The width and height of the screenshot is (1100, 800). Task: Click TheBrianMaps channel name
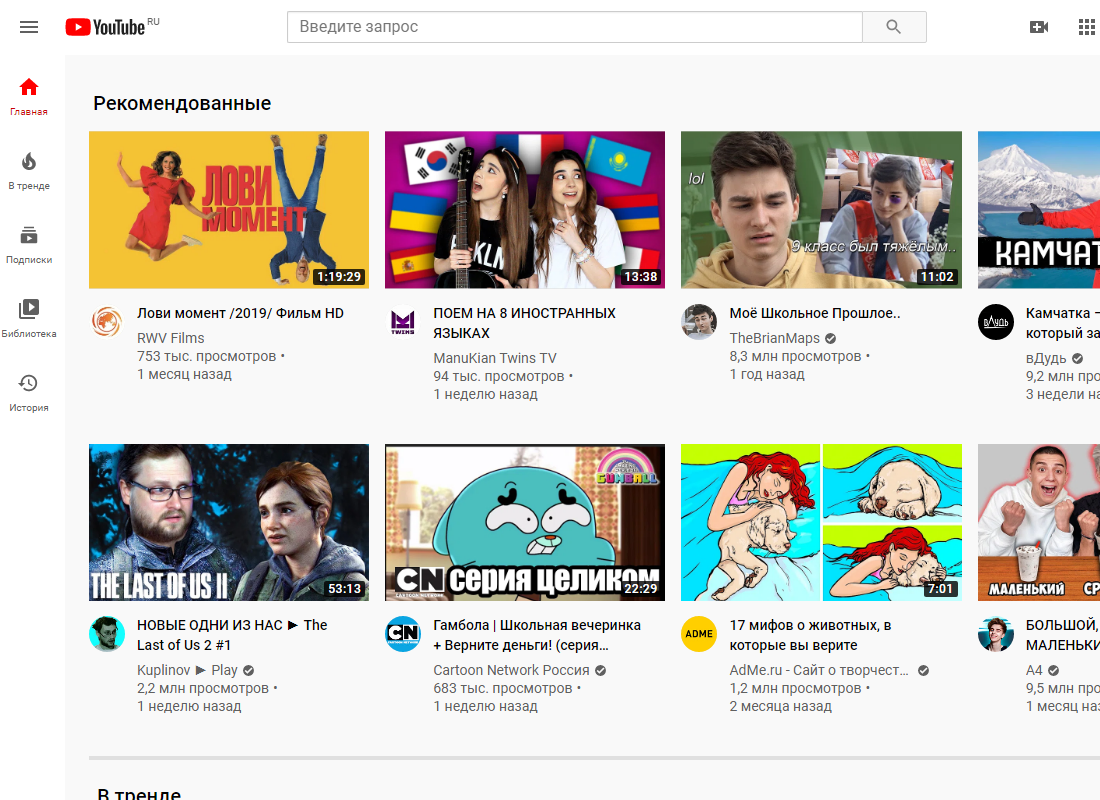point(774,338)
